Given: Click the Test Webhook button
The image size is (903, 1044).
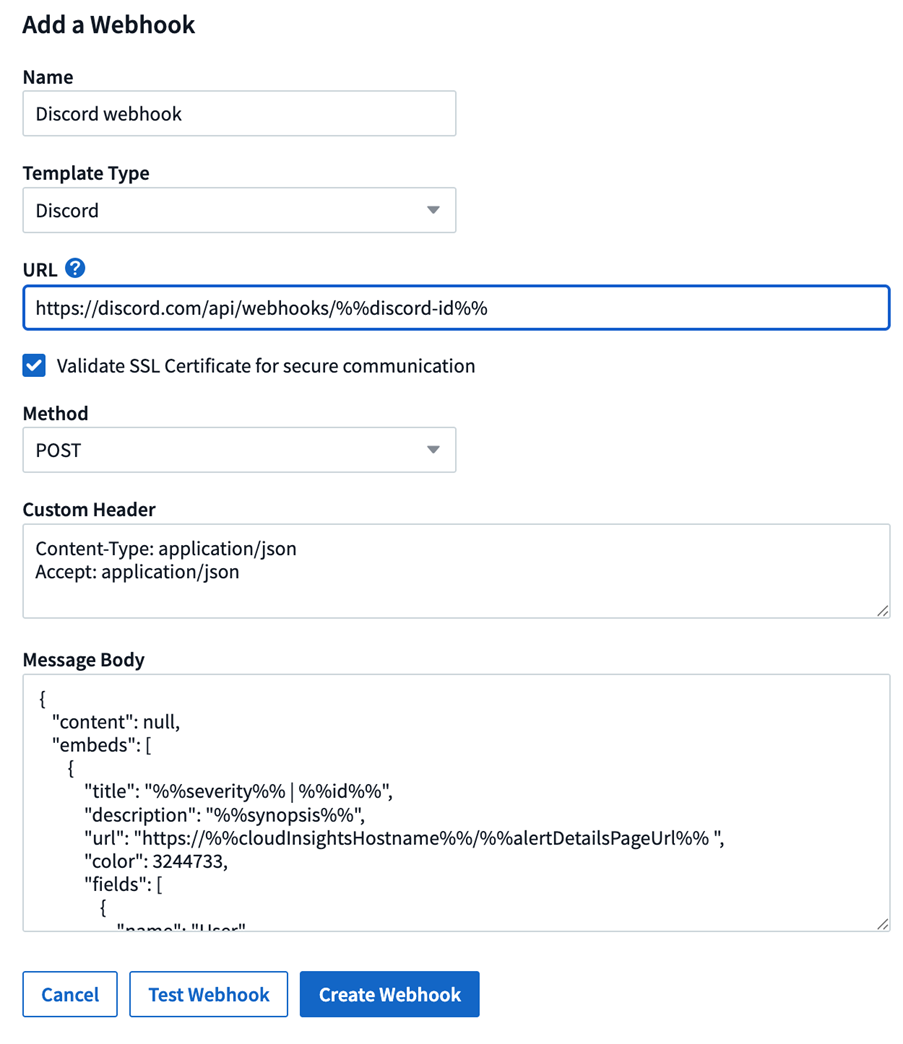Looking at the screenshot, I should [x=209, y=995].
